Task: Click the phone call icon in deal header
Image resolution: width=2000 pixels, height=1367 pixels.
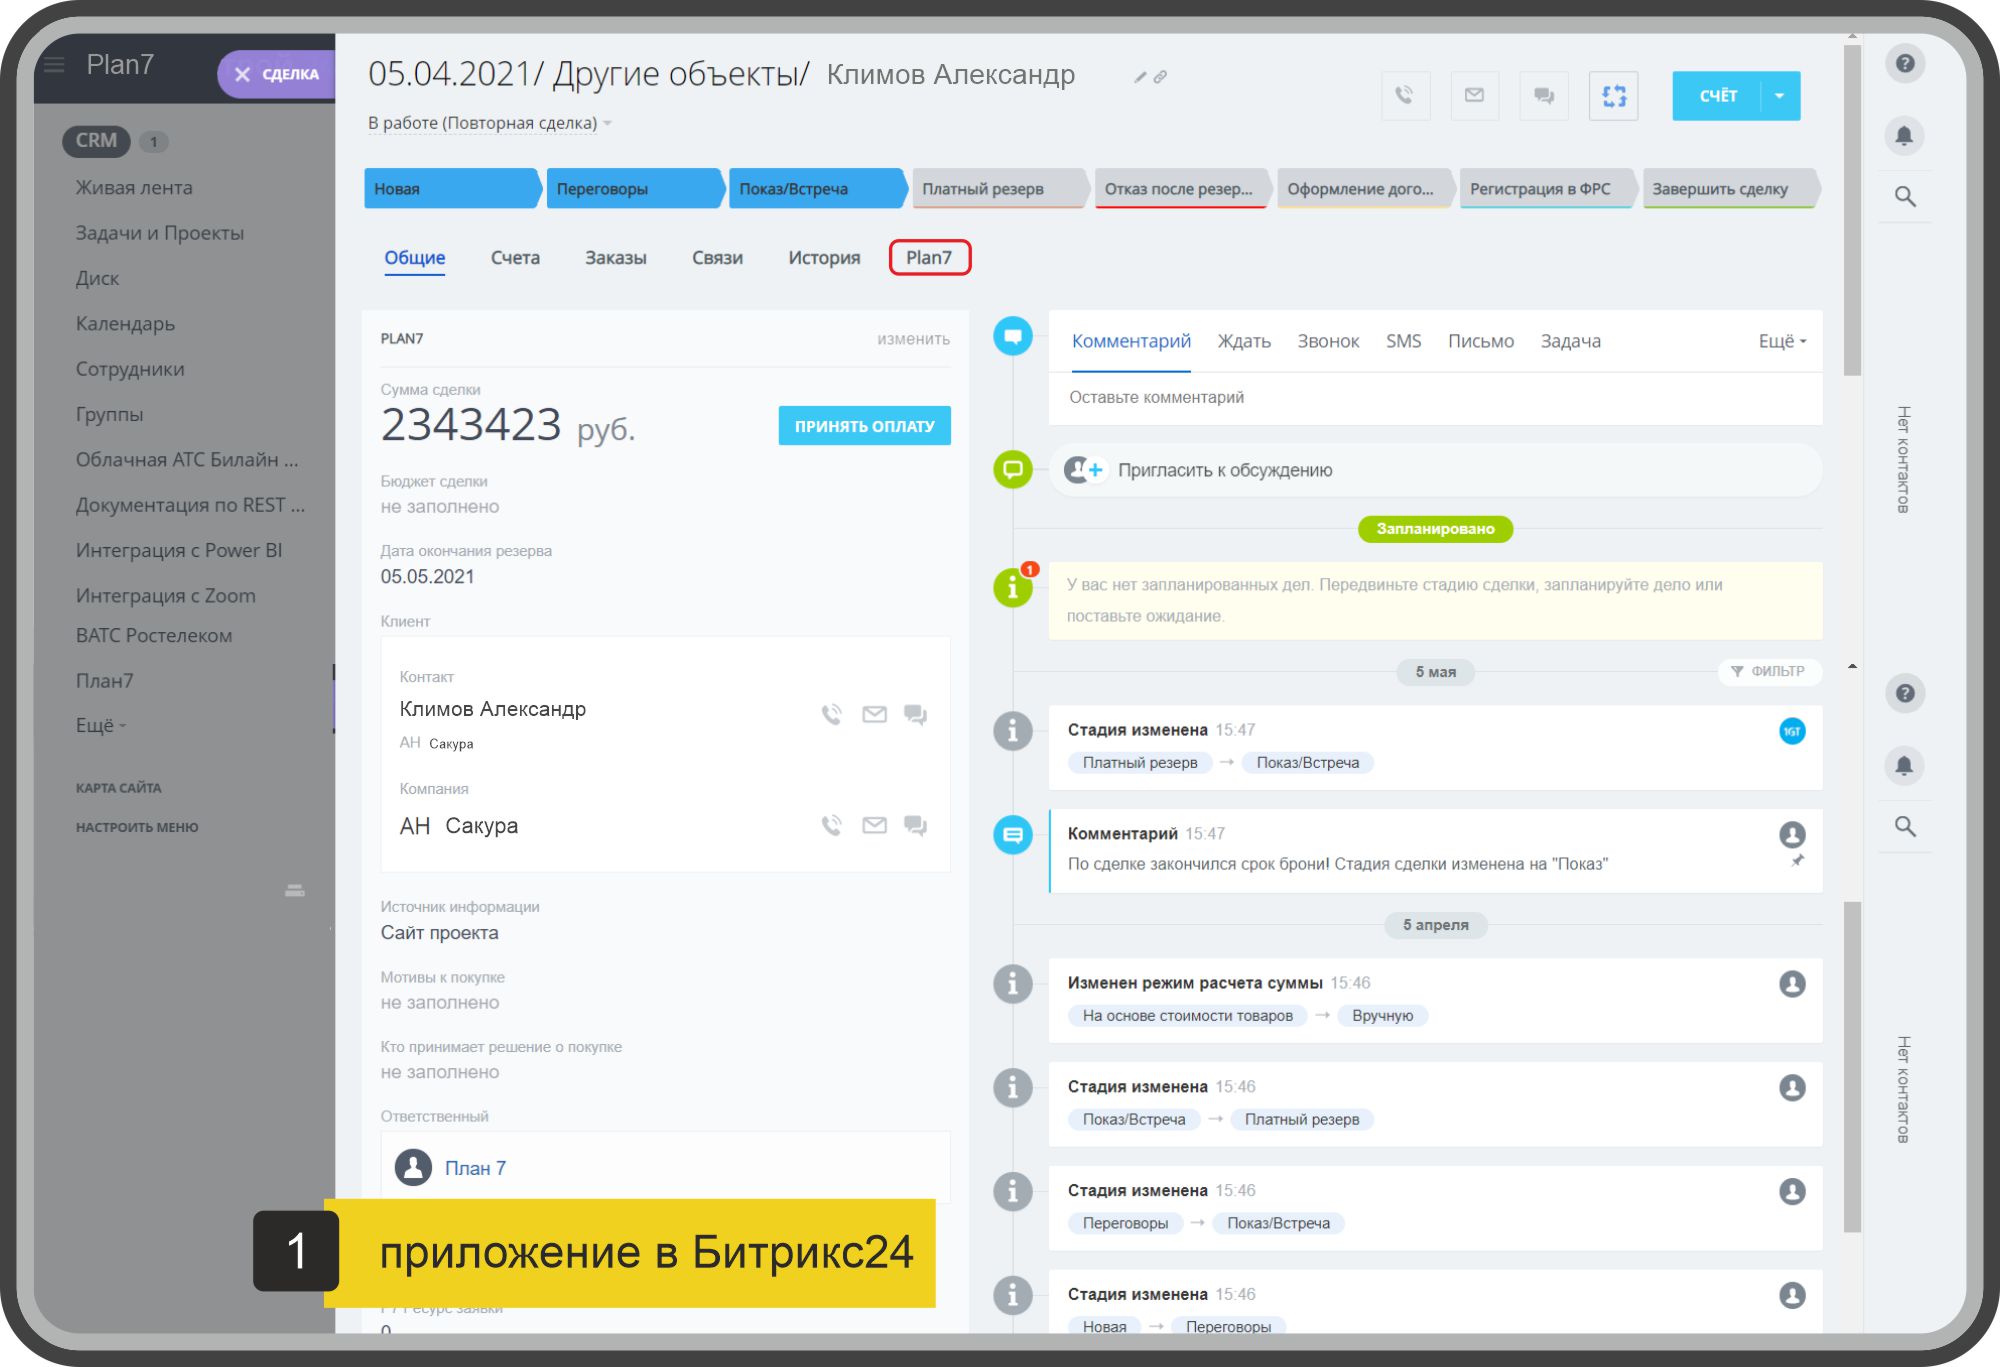Action: click(x=1405, y=96)
